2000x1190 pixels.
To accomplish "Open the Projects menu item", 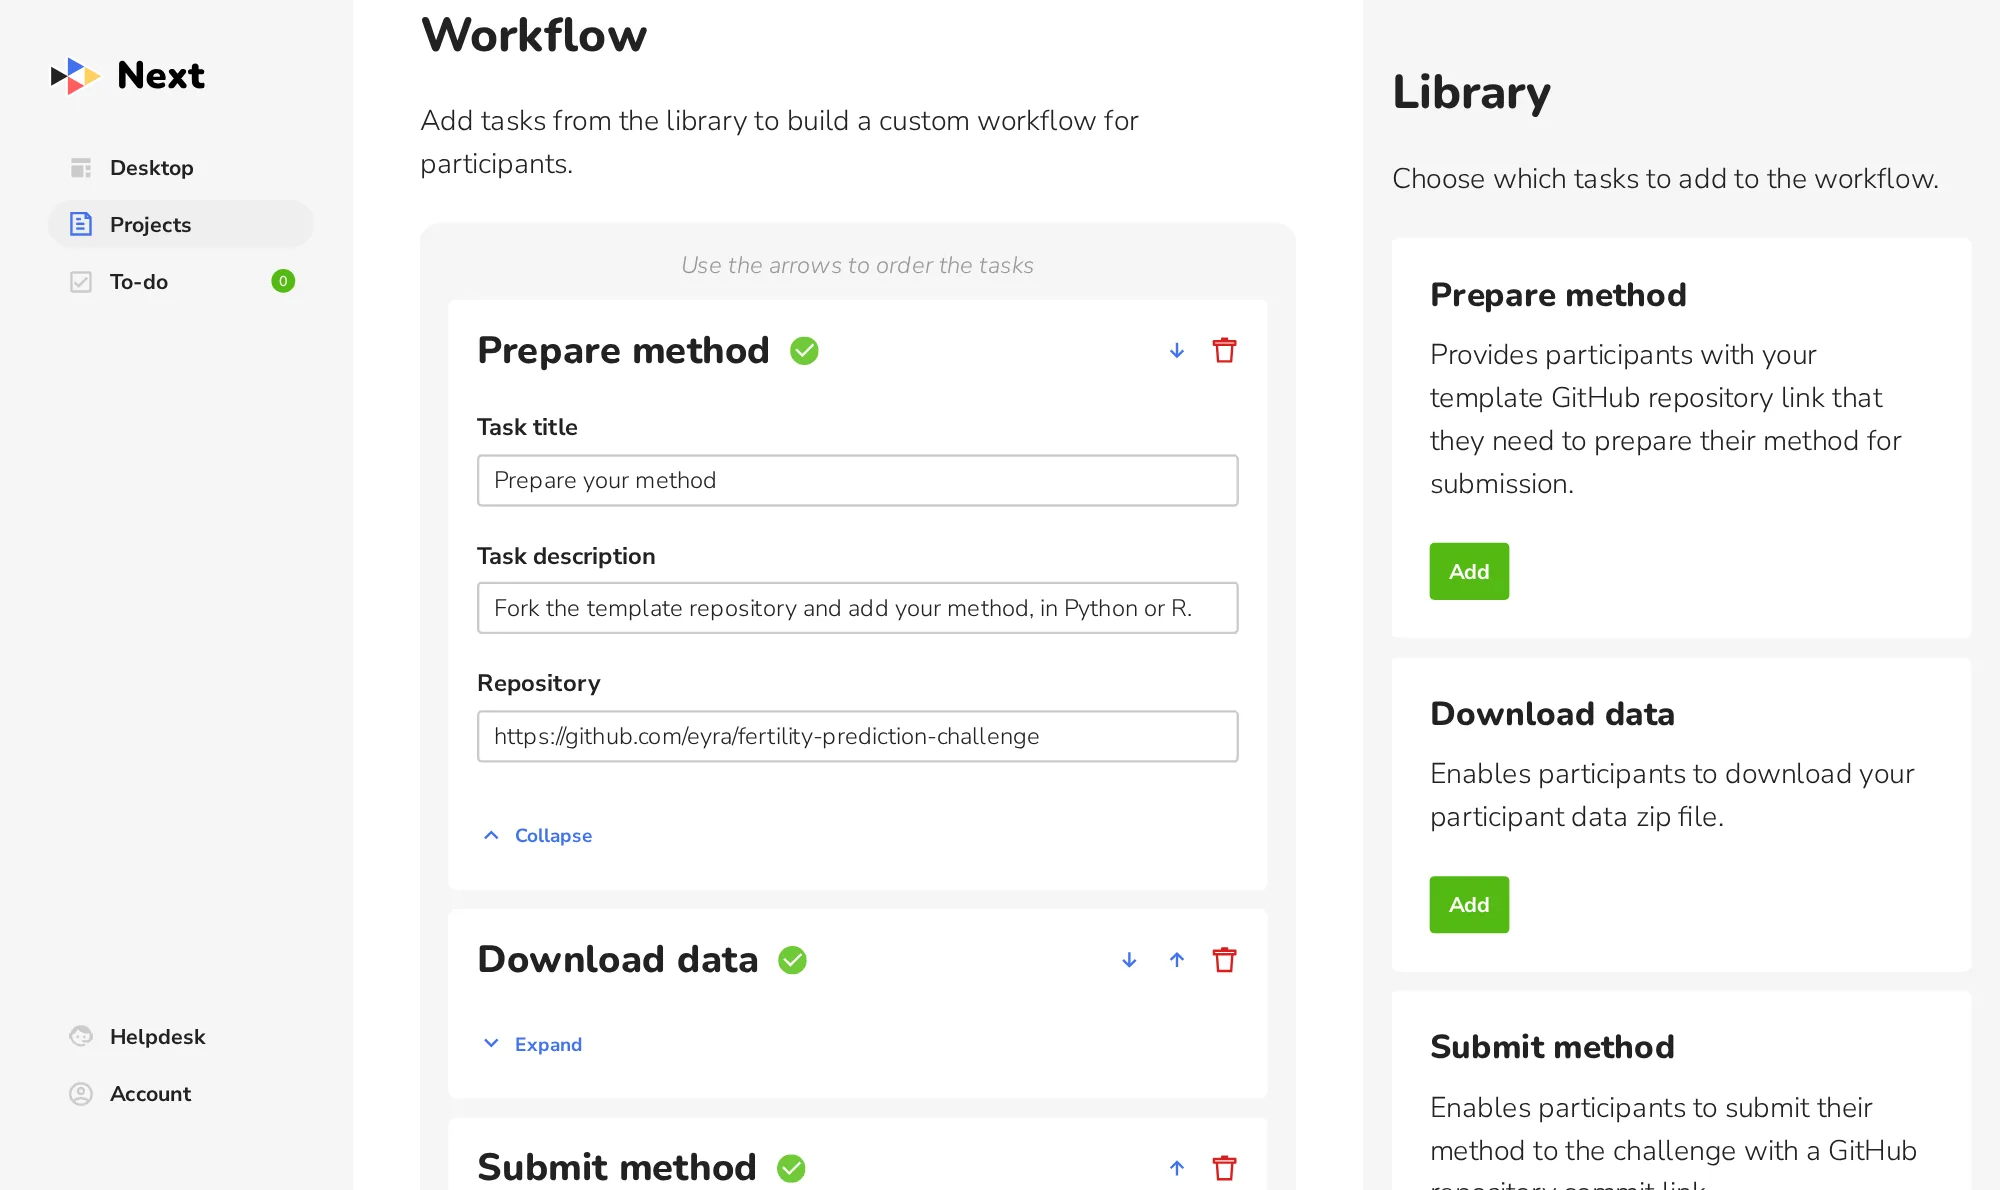I will pyautogui.click(x=181, y=225).
